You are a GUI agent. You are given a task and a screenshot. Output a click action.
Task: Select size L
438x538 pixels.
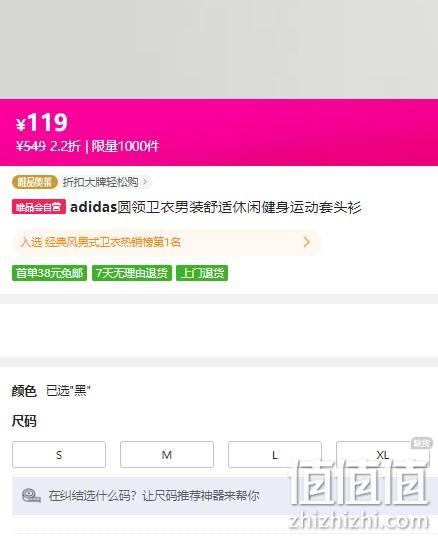tap(274, 455)
